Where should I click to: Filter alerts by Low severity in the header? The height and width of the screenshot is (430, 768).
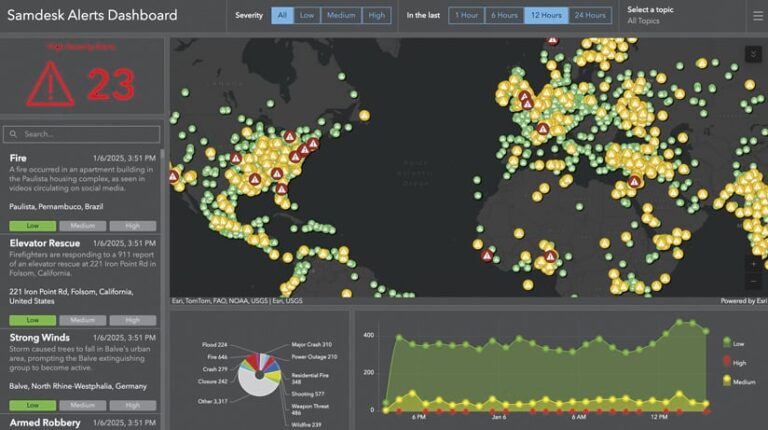coord(307,15)
